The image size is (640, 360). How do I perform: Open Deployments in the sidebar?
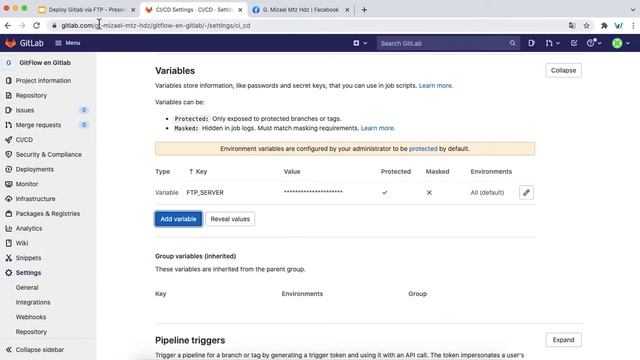(x=35, y=169)
